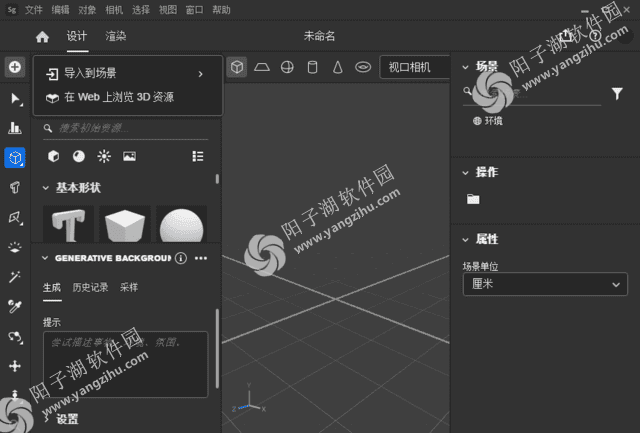This screenshot has width=640, height=433.
Task: Collapse the 场景 panel
Action: 465,67
